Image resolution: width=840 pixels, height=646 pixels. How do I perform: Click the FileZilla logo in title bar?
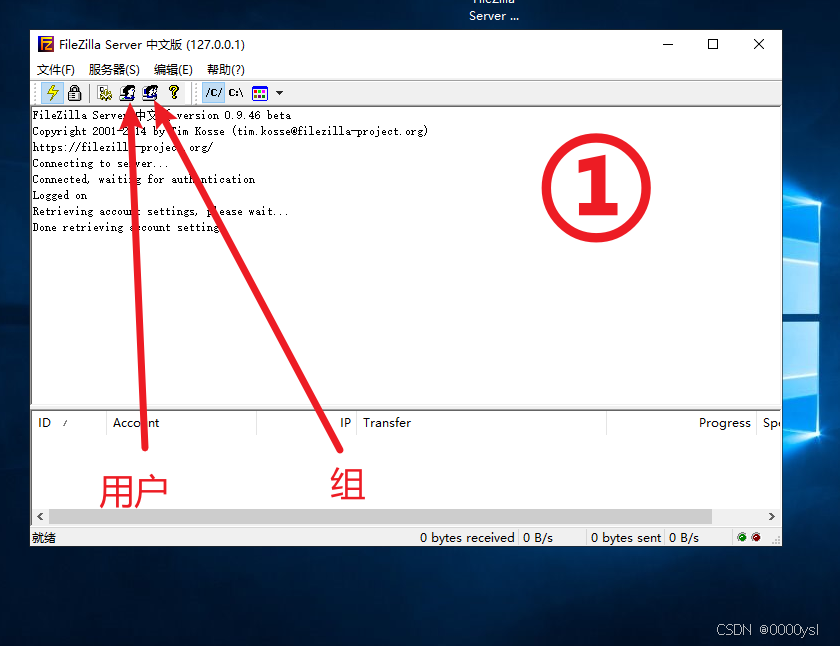[46, 44]
